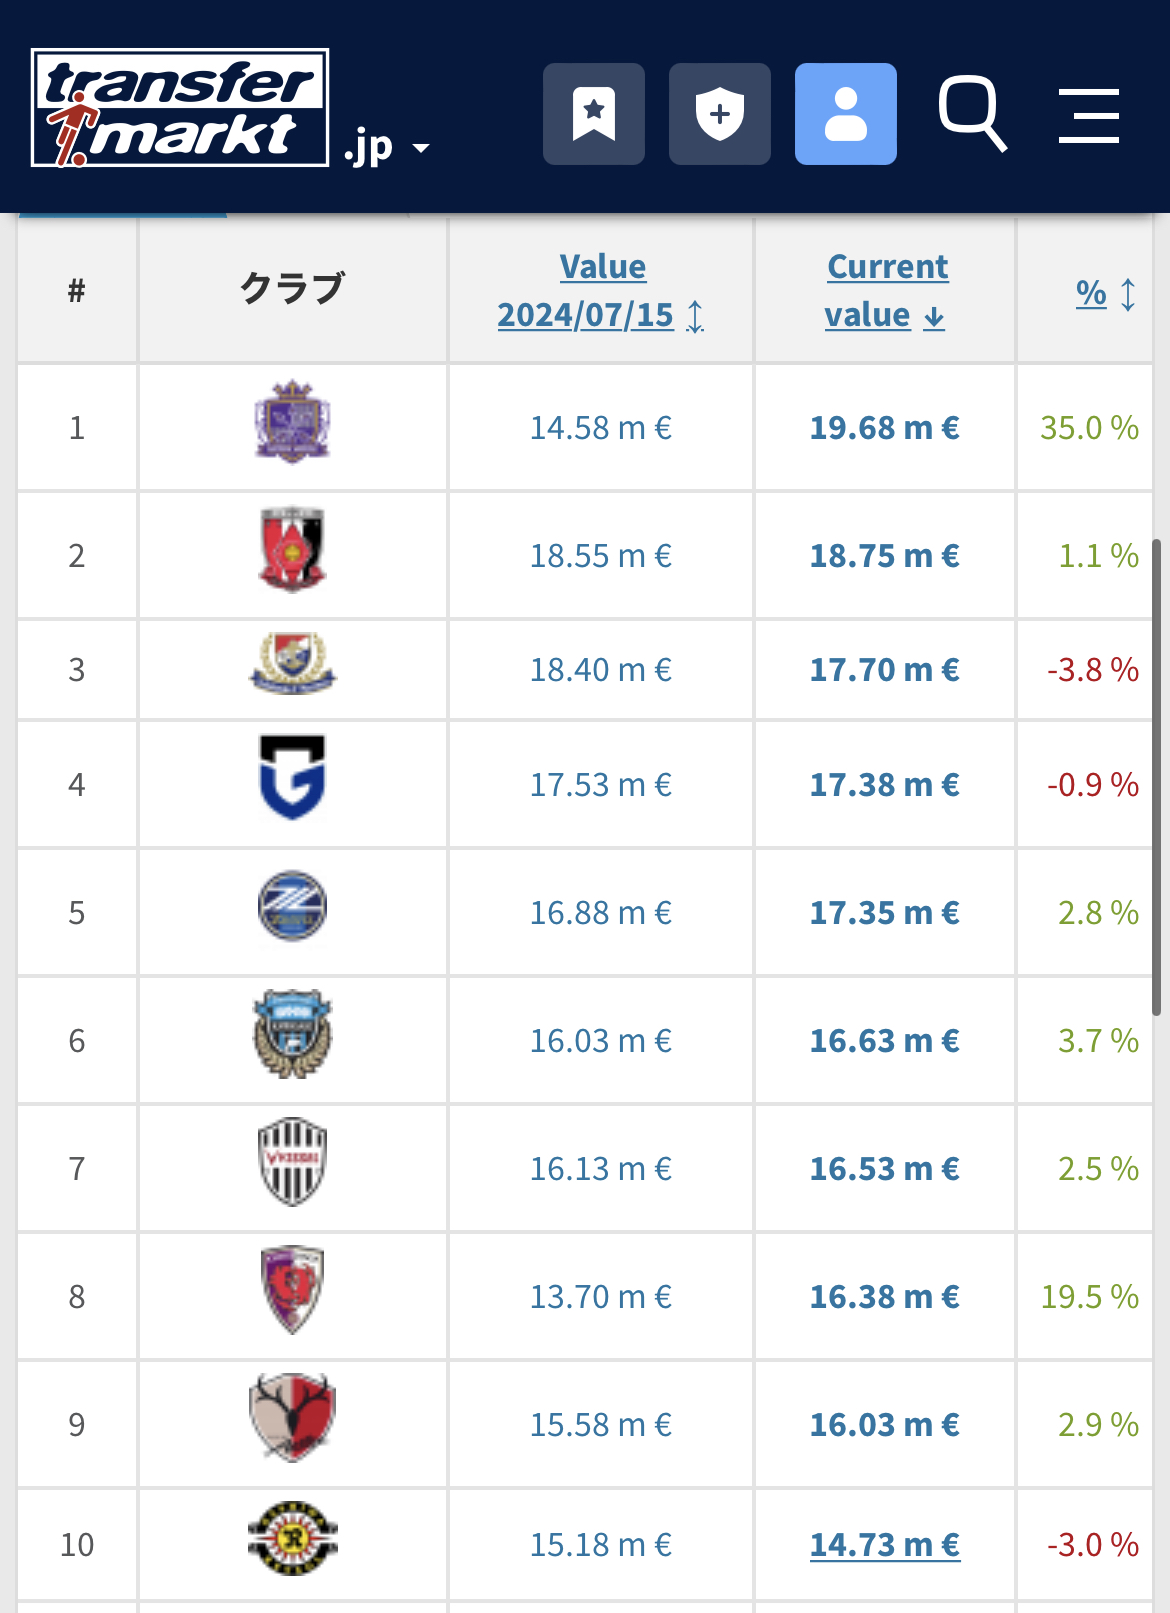Sort by Value 2024/07/15 column

pos(601,291)
